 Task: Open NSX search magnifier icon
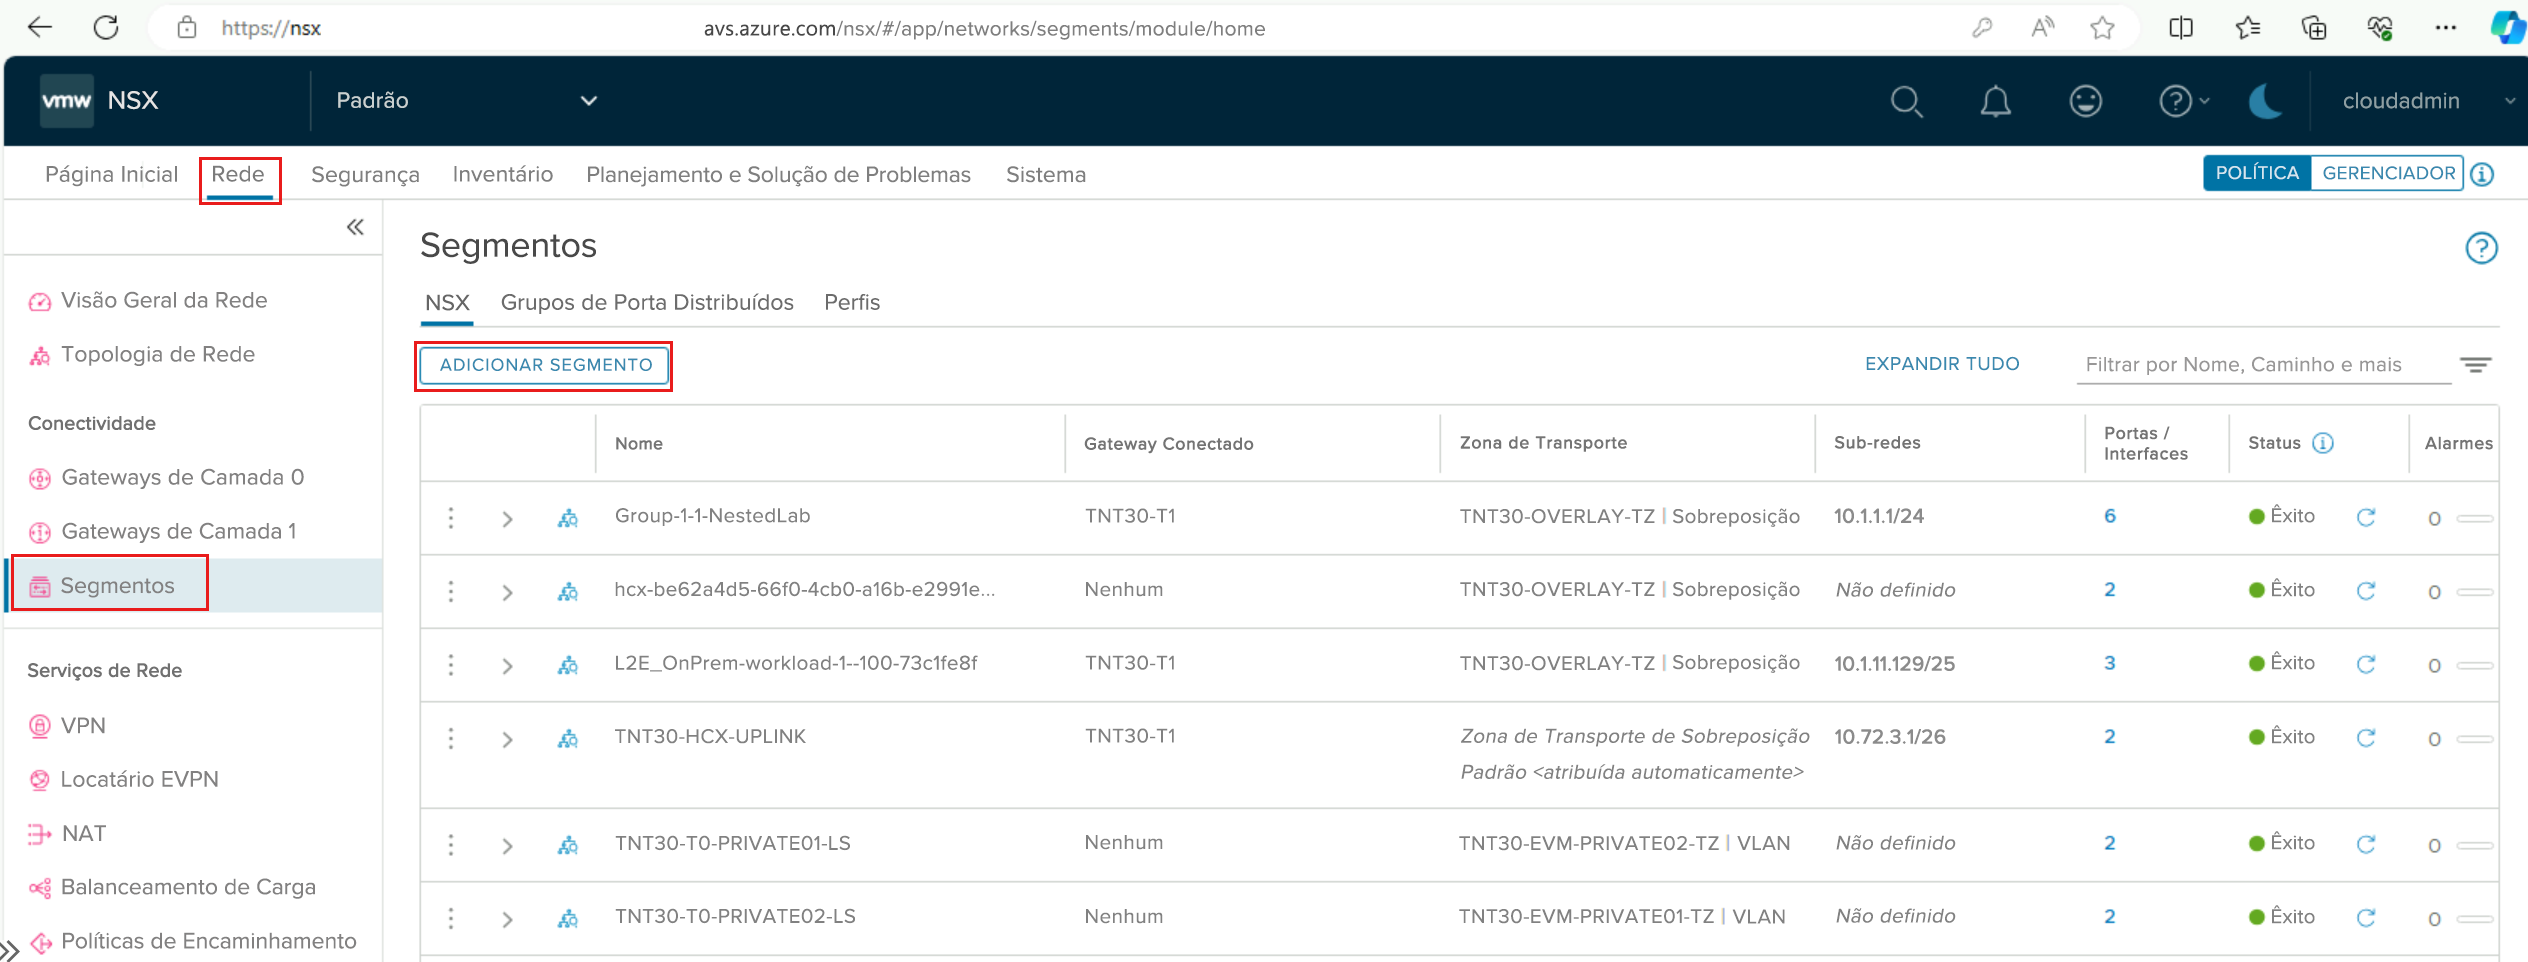pyautogui.click(x=1907, y=101)
